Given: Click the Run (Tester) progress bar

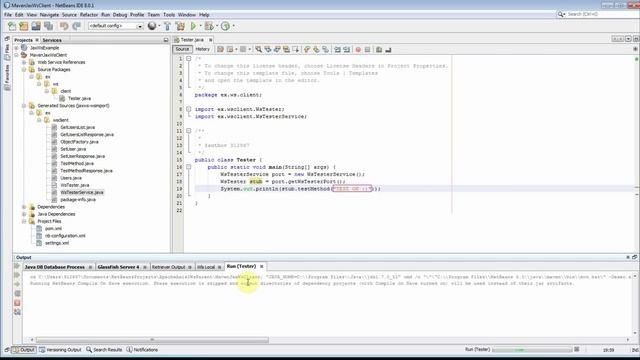Looking at the screenshot, I should [531, 350].
